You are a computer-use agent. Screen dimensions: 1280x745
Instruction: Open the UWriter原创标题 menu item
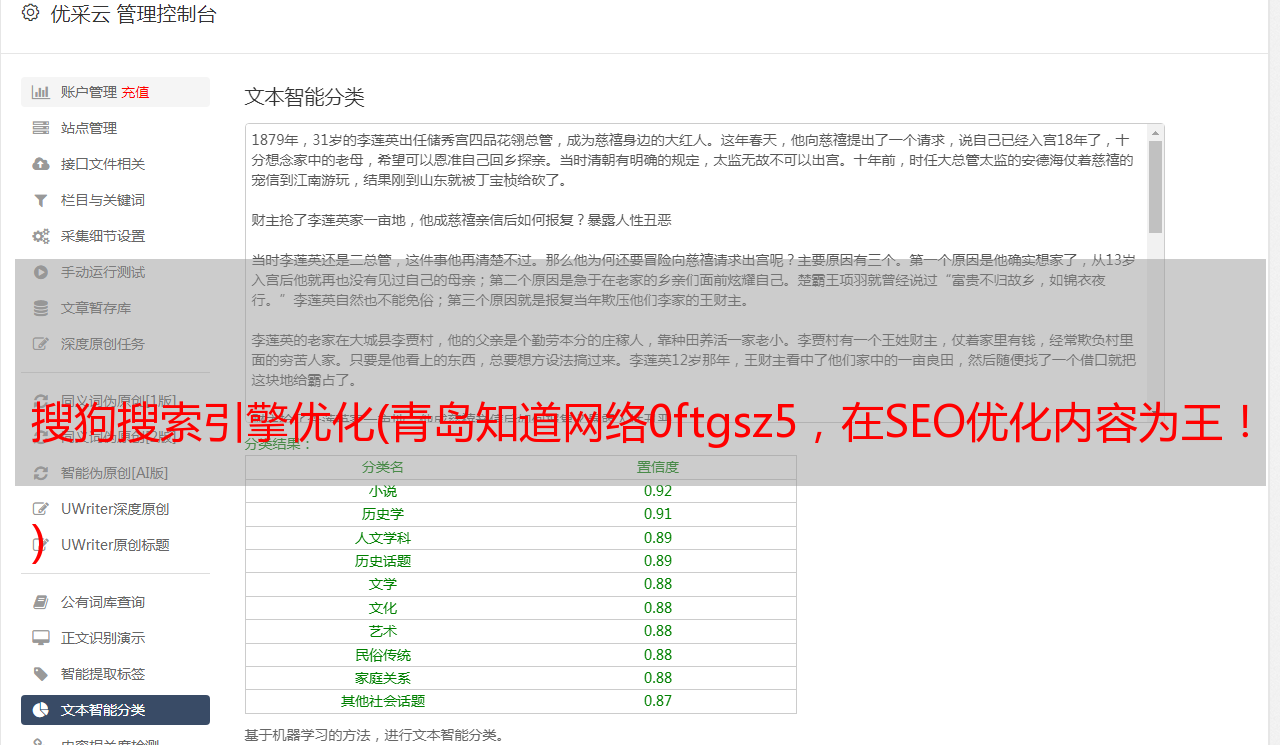(115, 545)
